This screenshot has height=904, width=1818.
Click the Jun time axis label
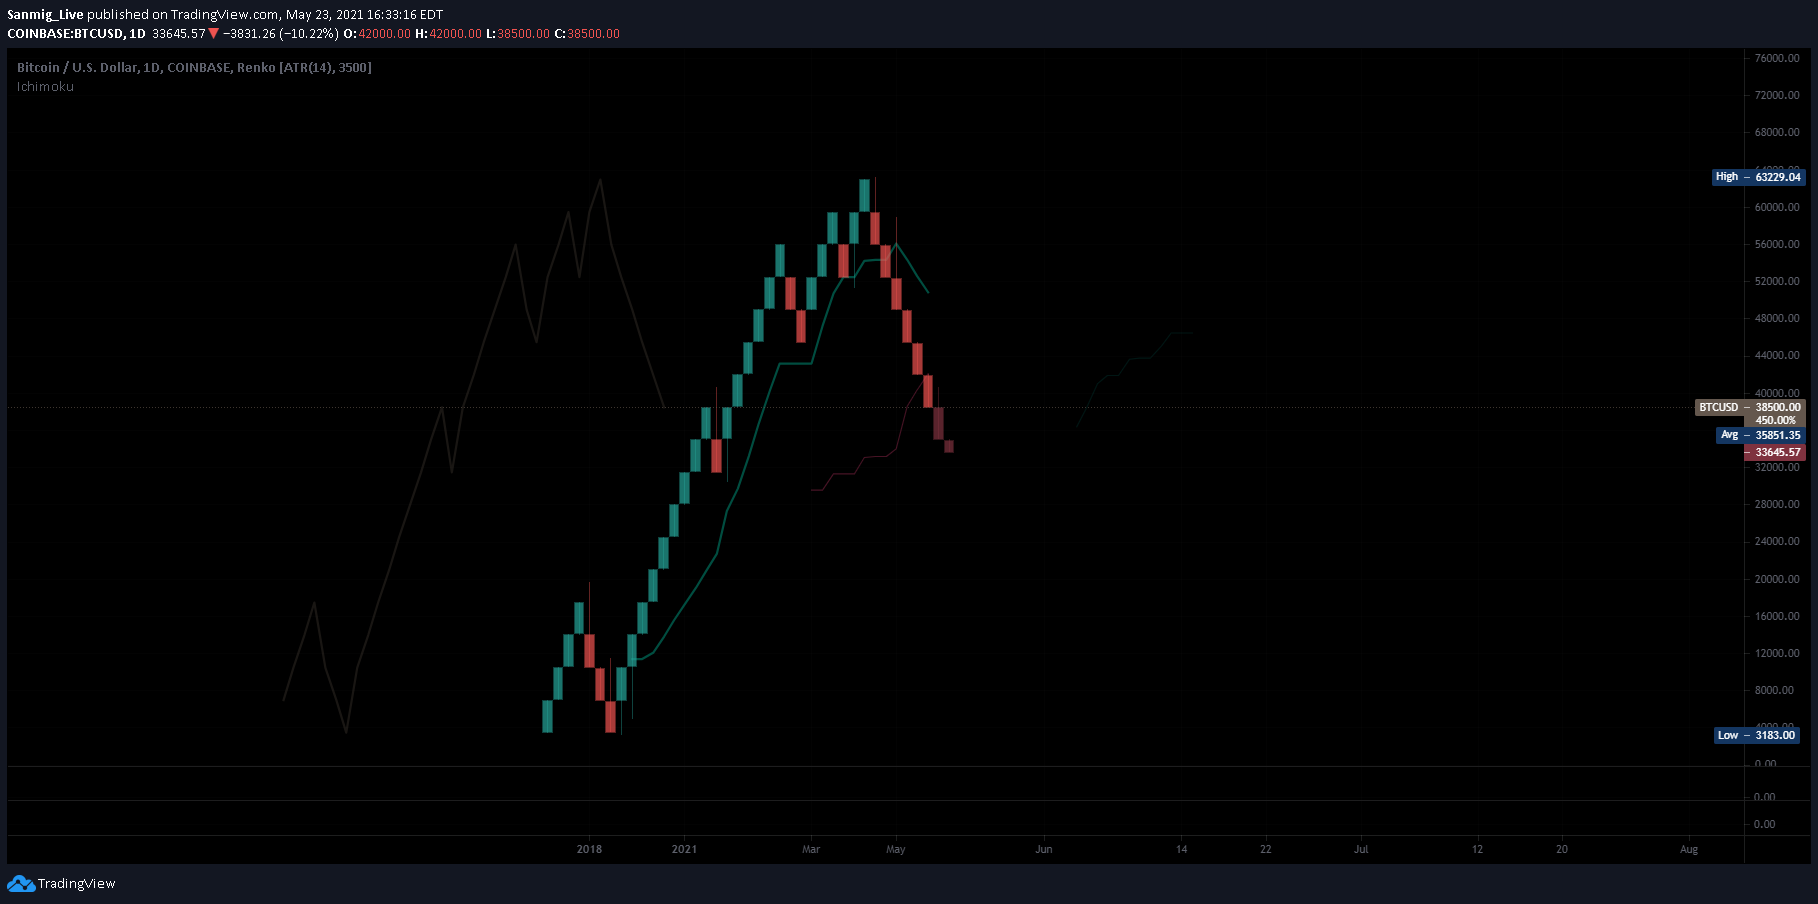[x=1044, y=849]
